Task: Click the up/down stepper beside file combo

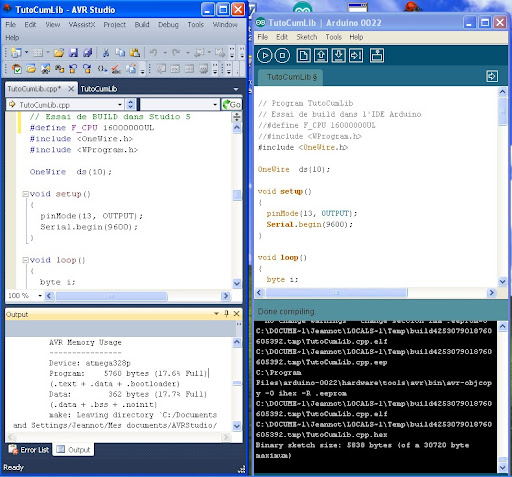Action: (x=130, y=105)
